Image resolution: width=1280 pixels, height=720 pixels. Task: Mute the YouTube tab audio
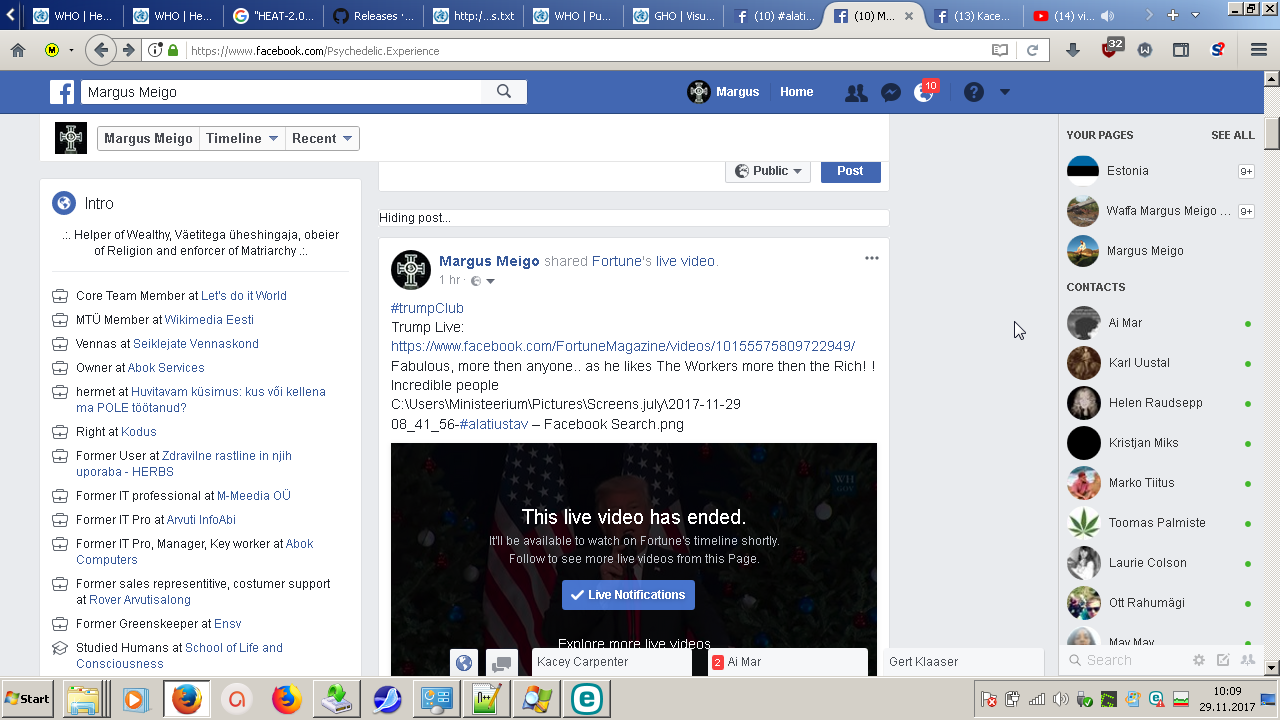[1108, 16]
